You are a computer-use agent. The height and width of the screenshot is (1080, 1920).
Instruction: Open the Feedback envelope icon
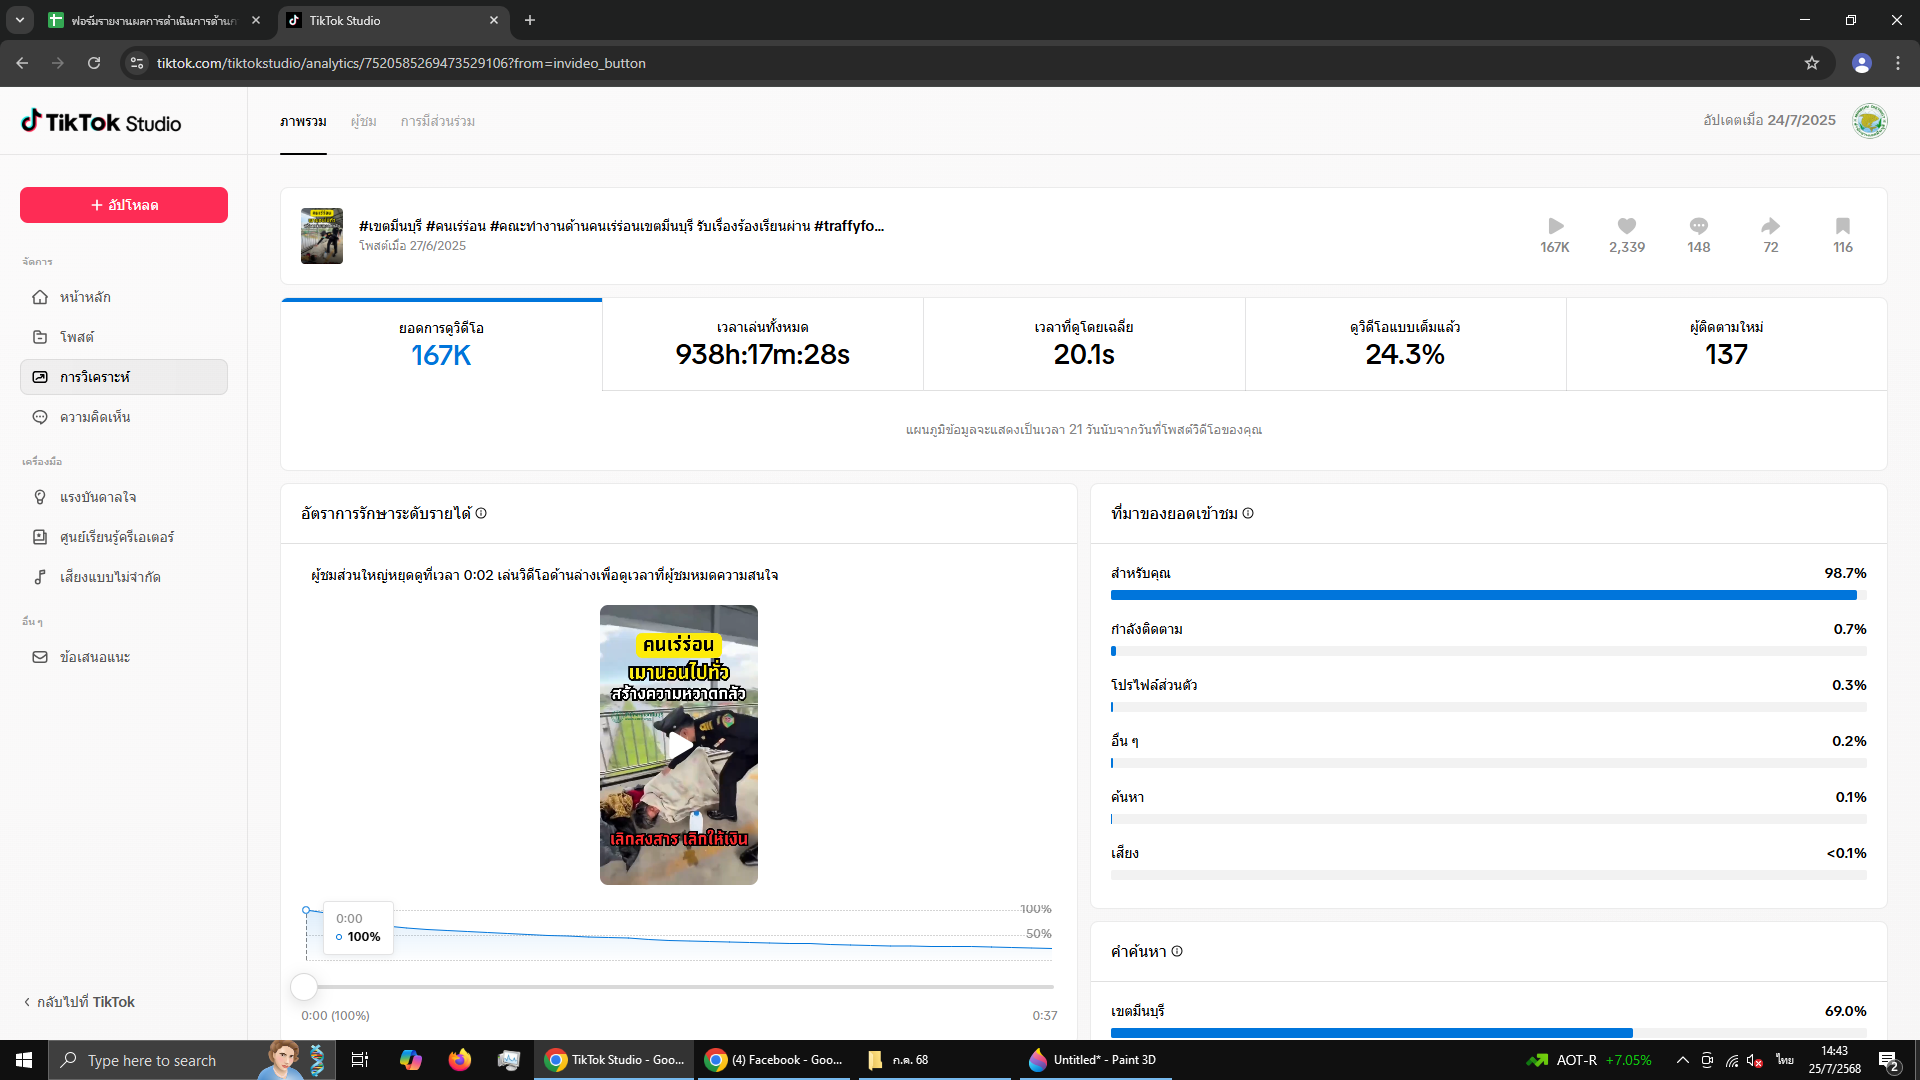coord(40,657)
